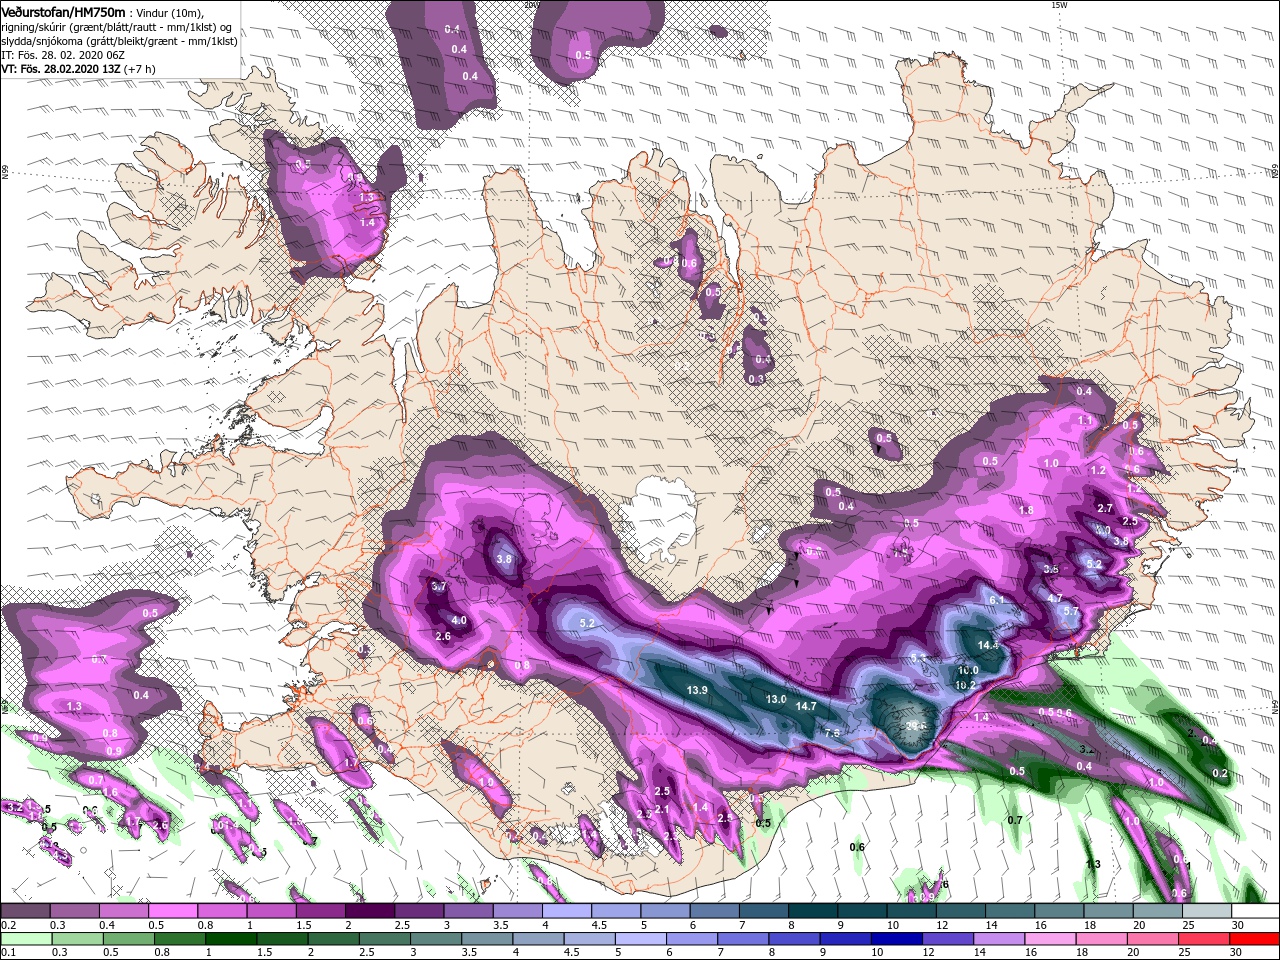Image resolution: width=1280 pixels, height=960 pixels.
Task: Click the 3.7 precipitation value
Action: click(x=439, y=586)
